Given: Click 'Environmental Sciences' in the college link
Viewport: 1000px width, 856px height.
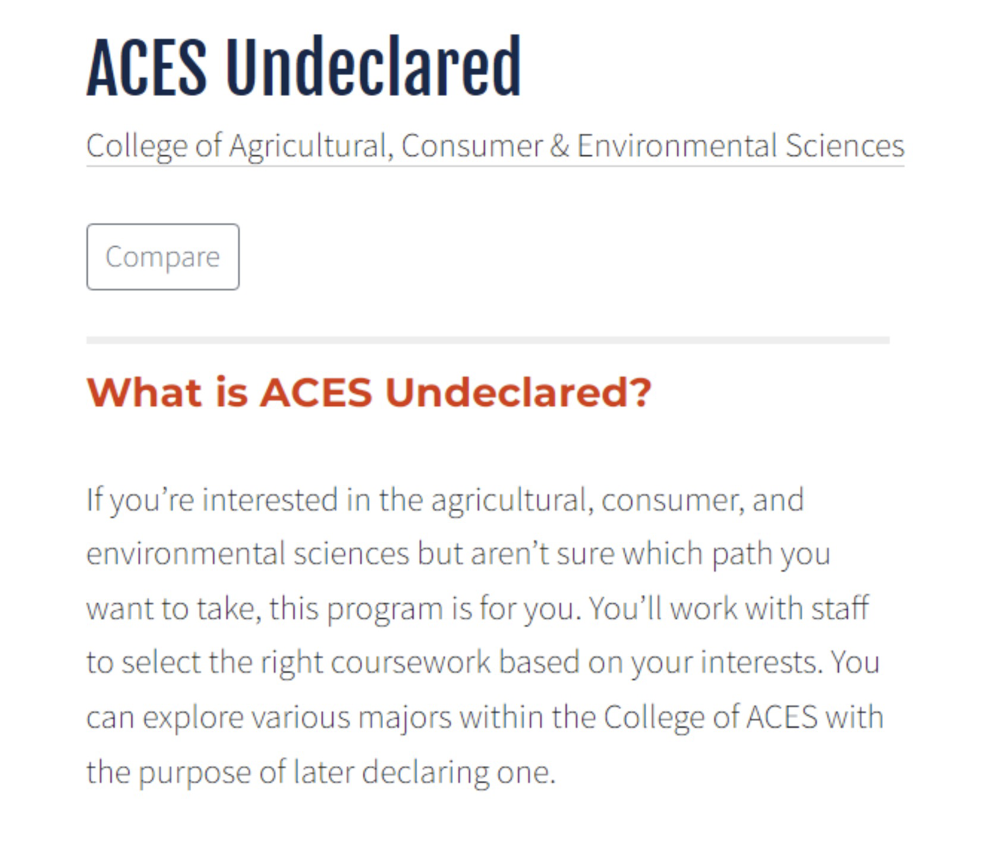Looking at the screenshot, I should click(740, 145).
